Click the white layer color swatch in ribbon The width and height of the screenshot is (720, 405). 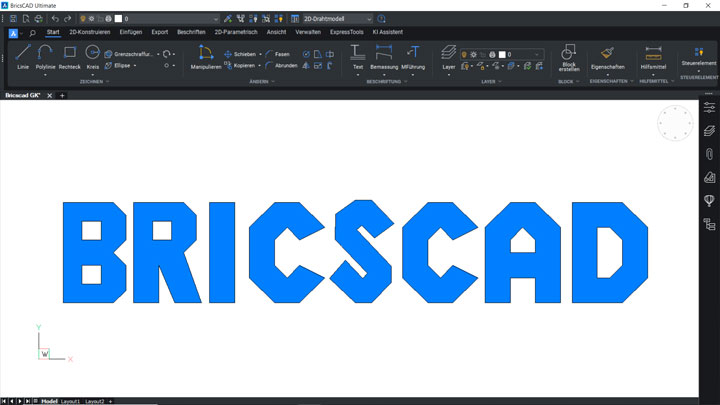click(502, 55)
